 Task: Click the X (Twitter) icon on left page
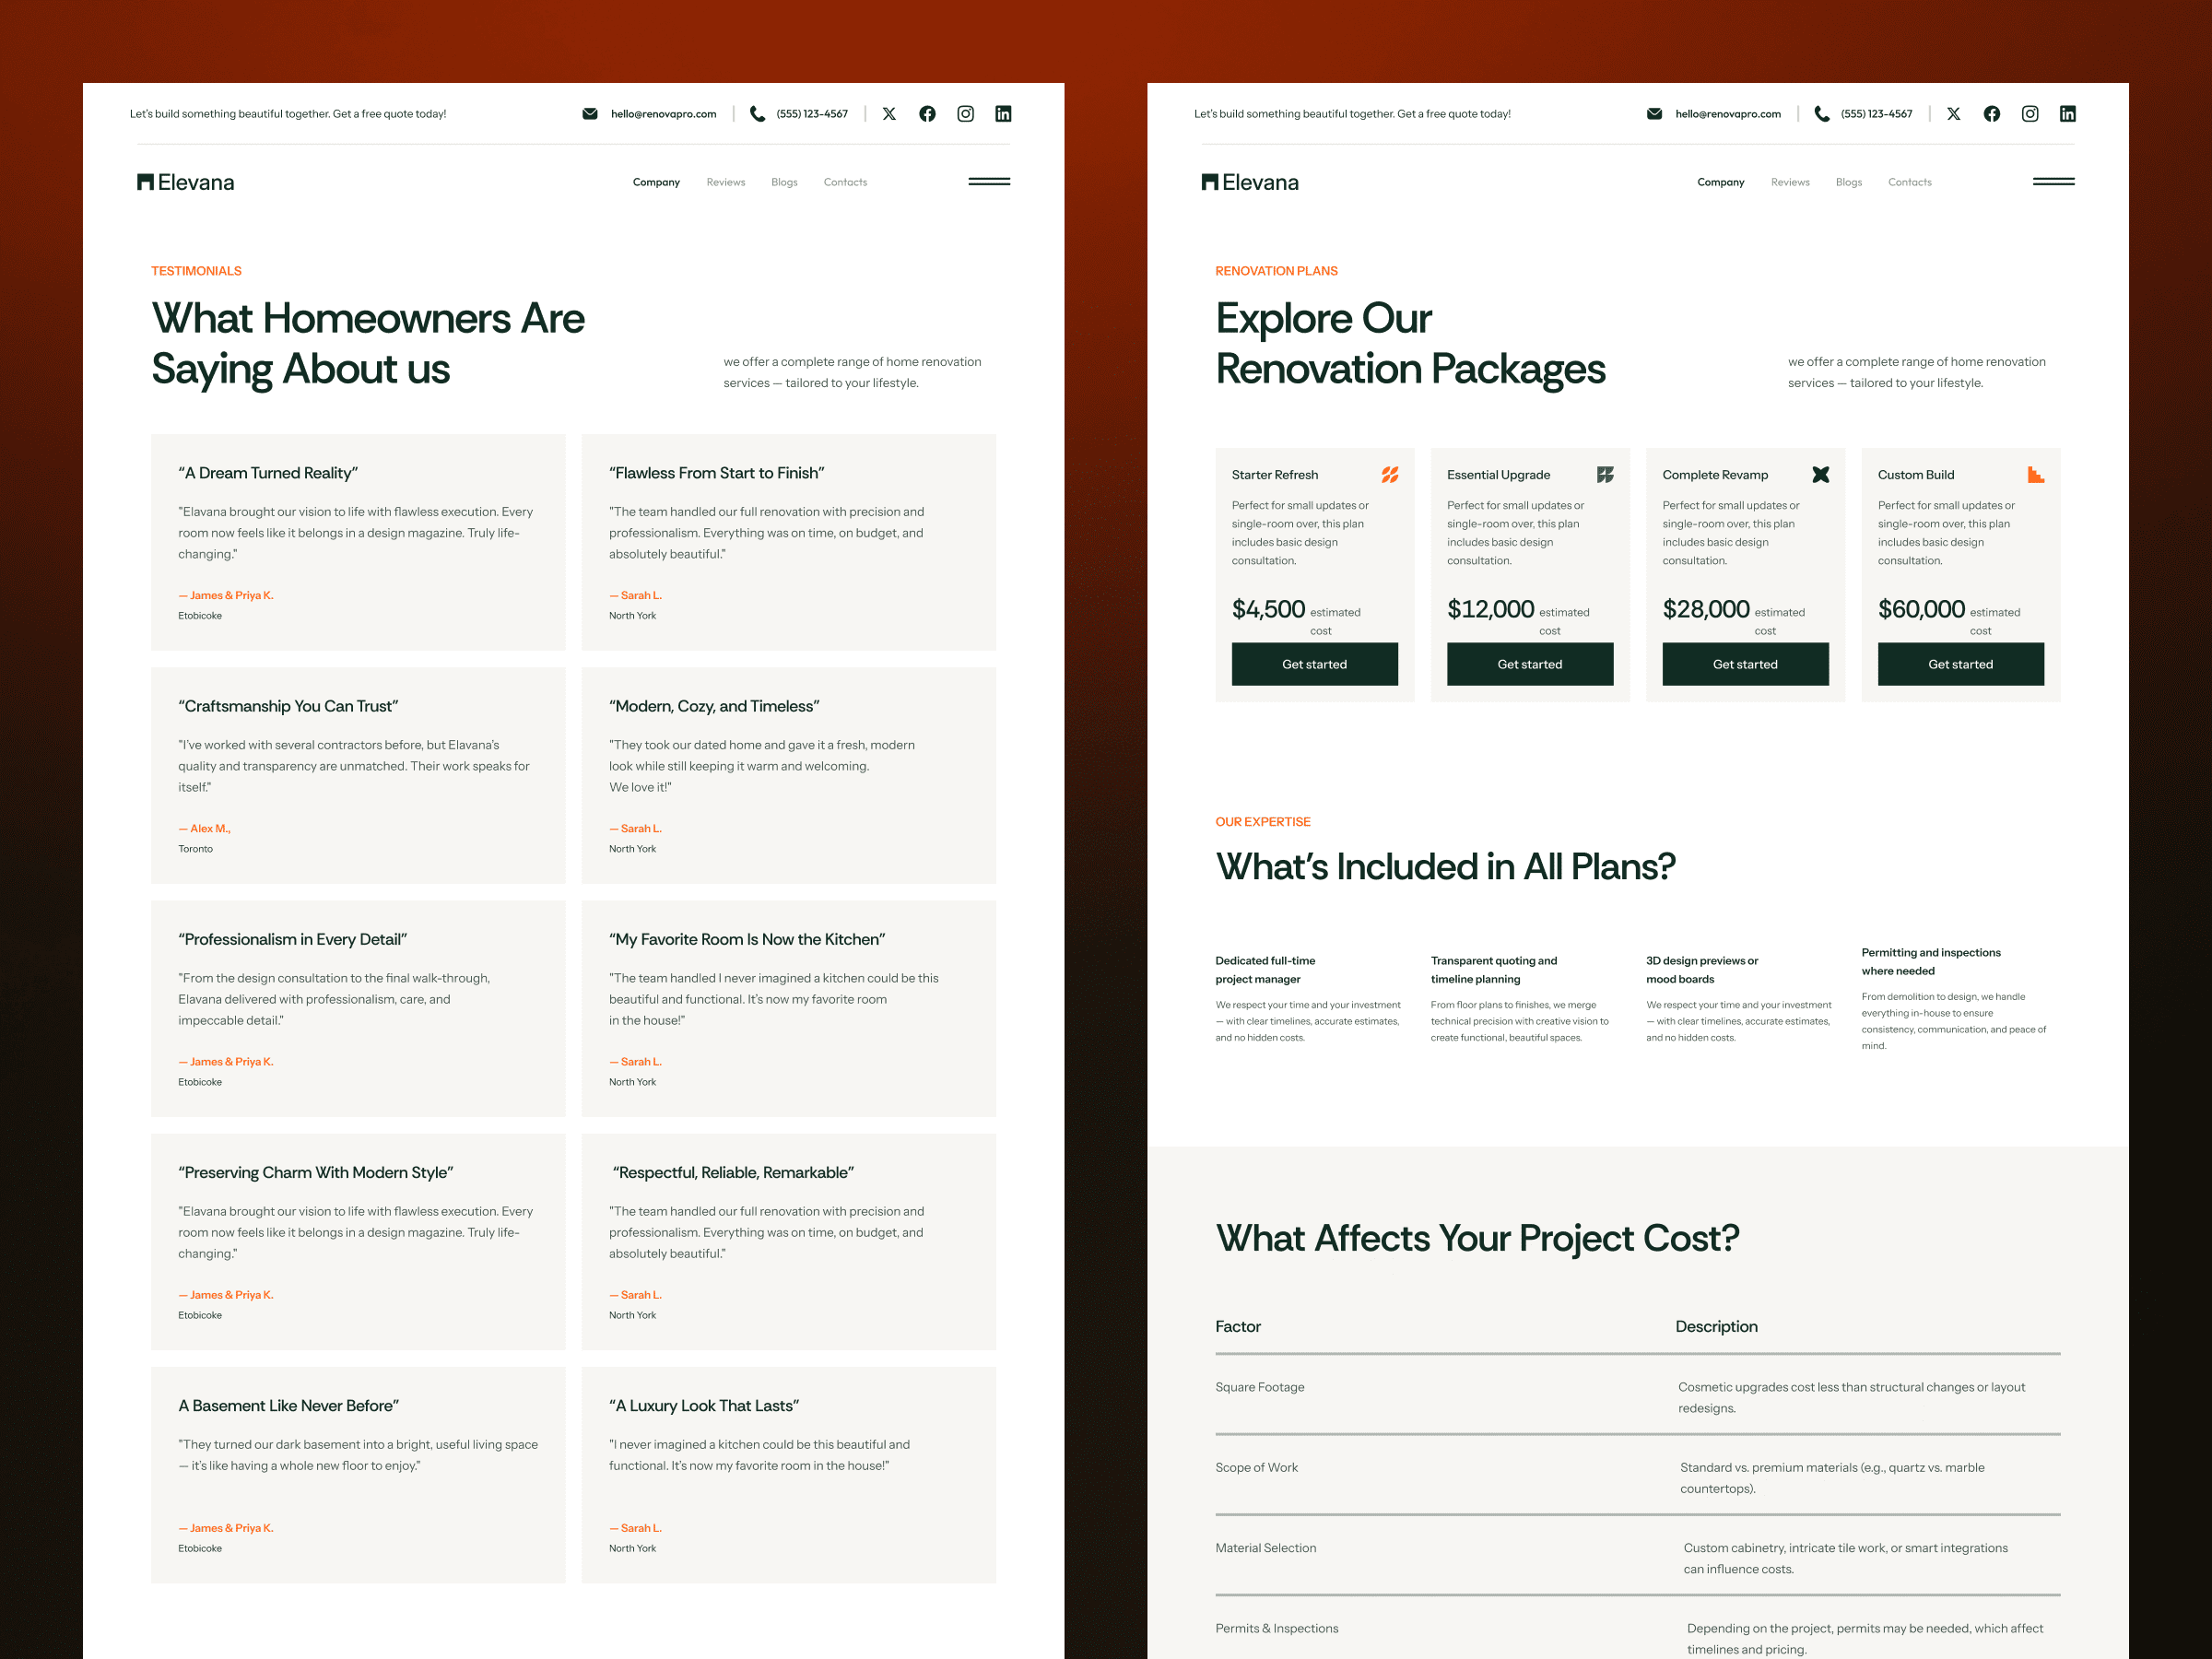889,114
